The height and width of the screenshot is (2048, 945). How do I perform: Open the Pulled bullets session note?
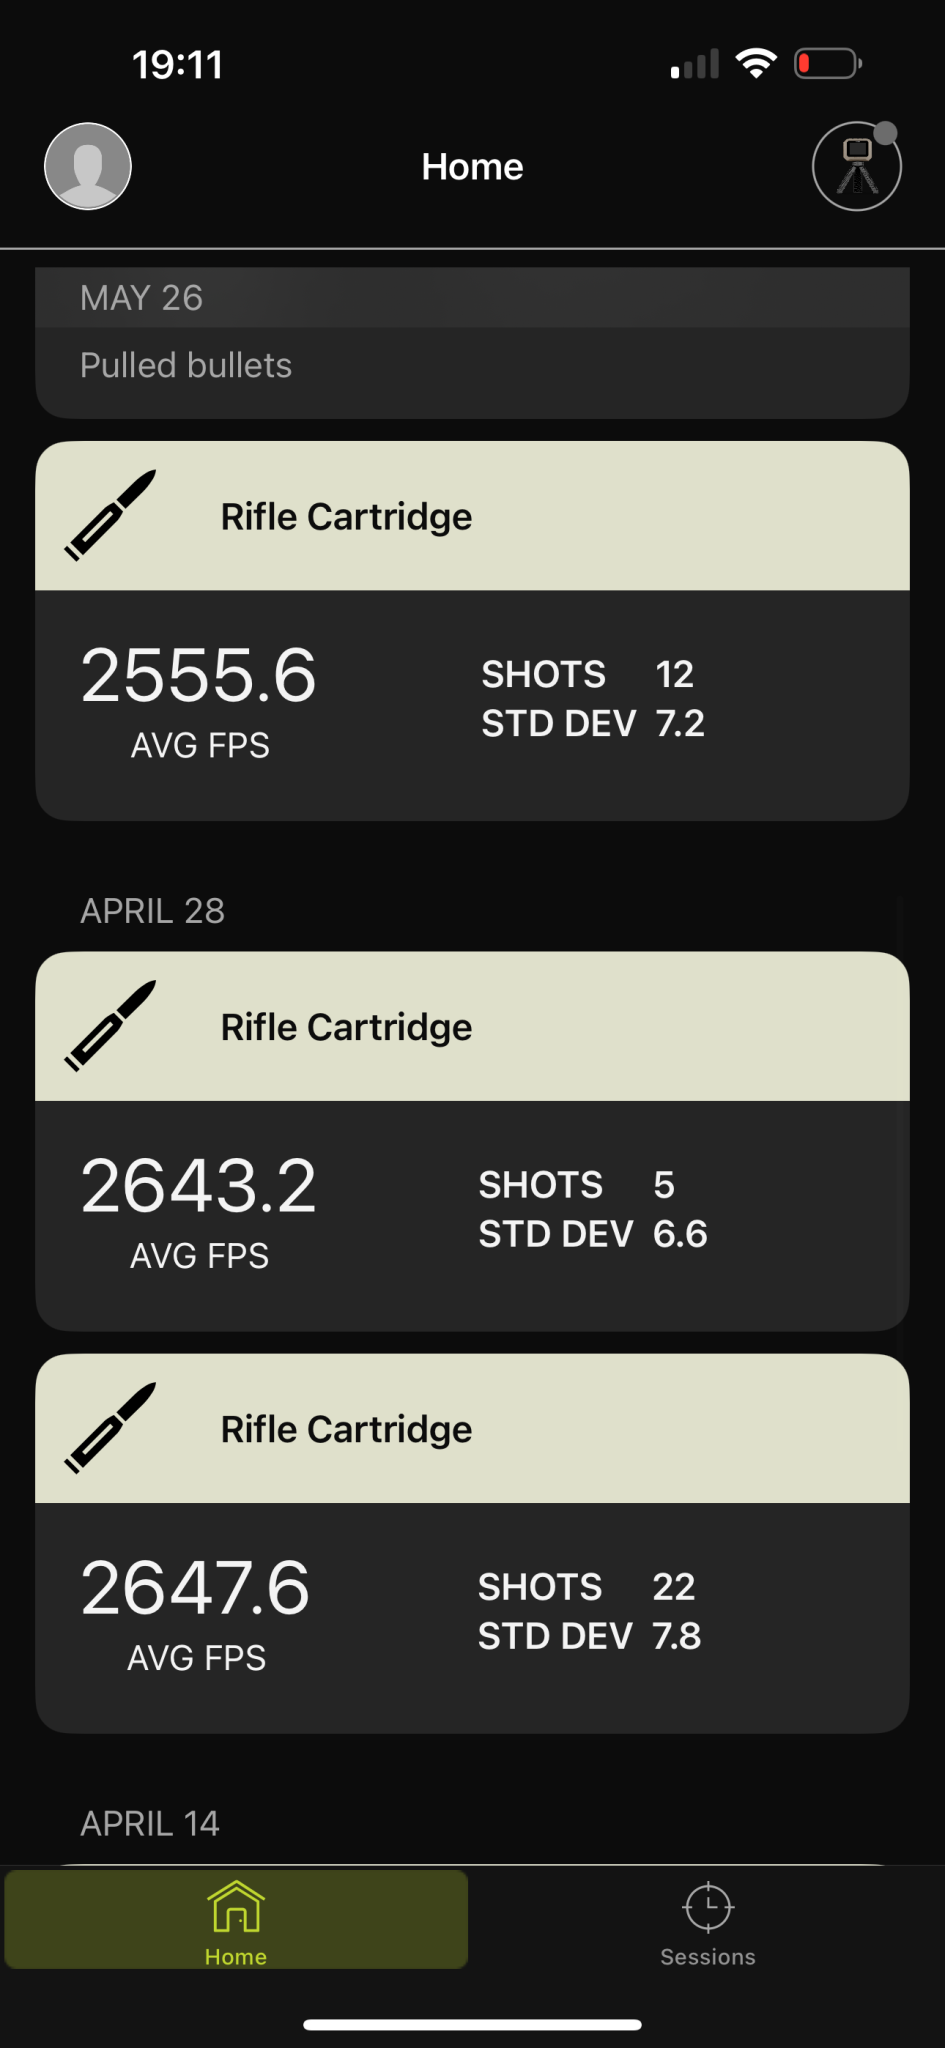pos(186,366)
